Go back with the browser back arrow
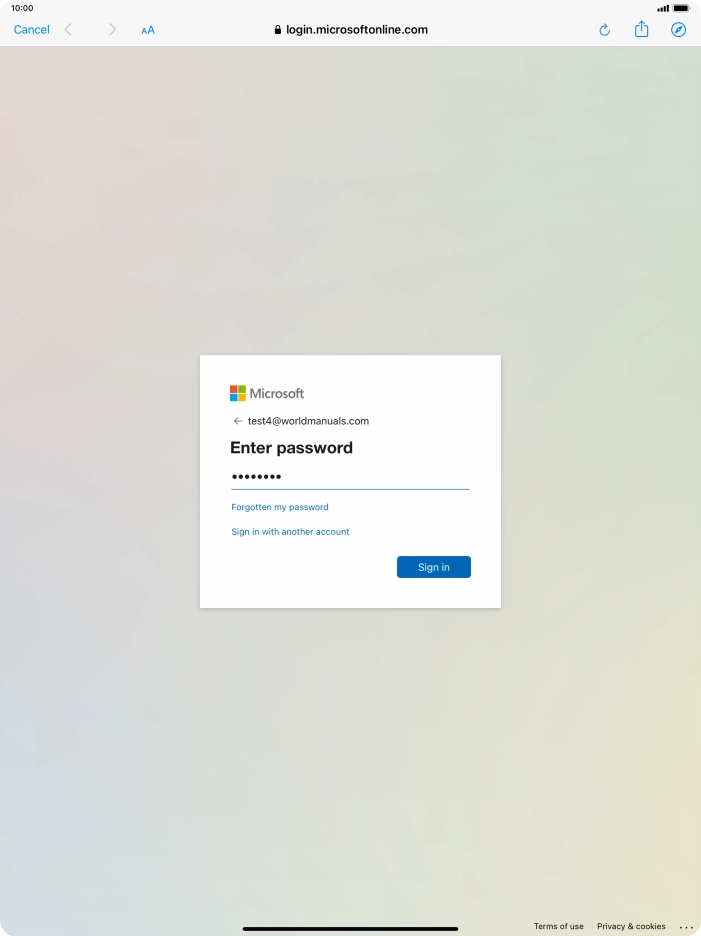This screenshot has width=701, height=936. [x=68, y=30]
